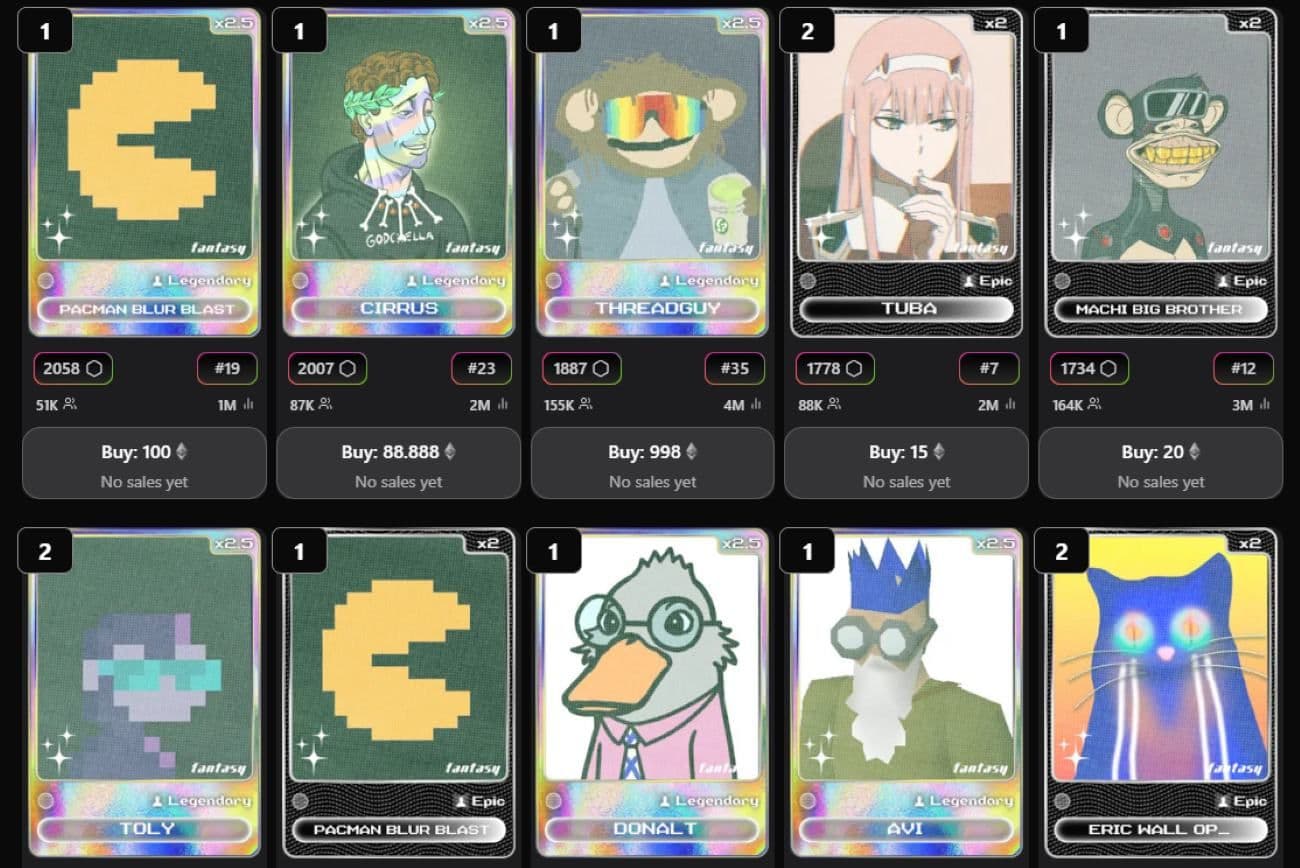Click the #19 rank badge

coord(227,368)
